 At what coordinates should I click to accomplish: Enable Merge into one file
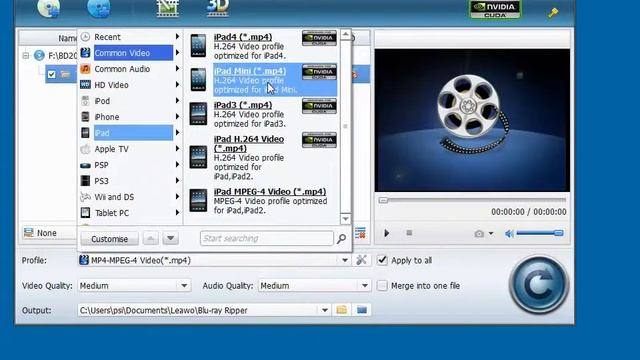pyautogui.click(x=382, y=285)
